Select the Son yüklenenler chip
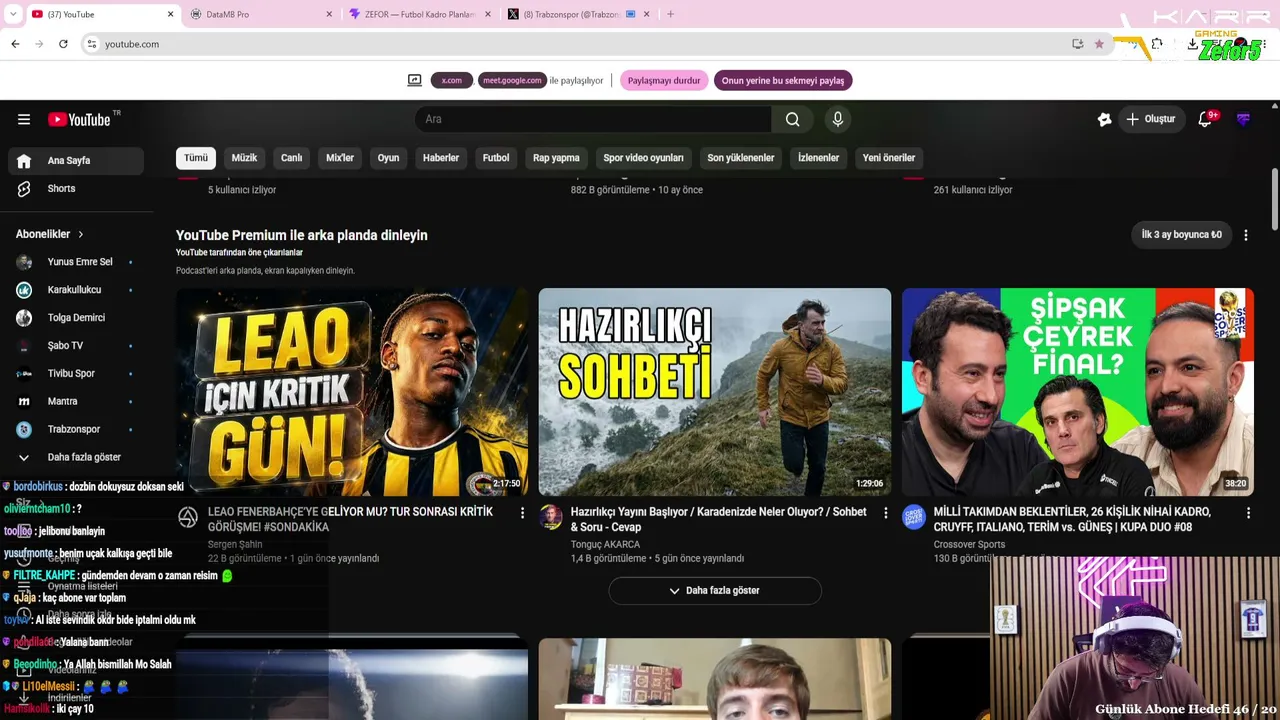Image resolution: width=1280 pixels, height=720 pixels. coord(741,158)
